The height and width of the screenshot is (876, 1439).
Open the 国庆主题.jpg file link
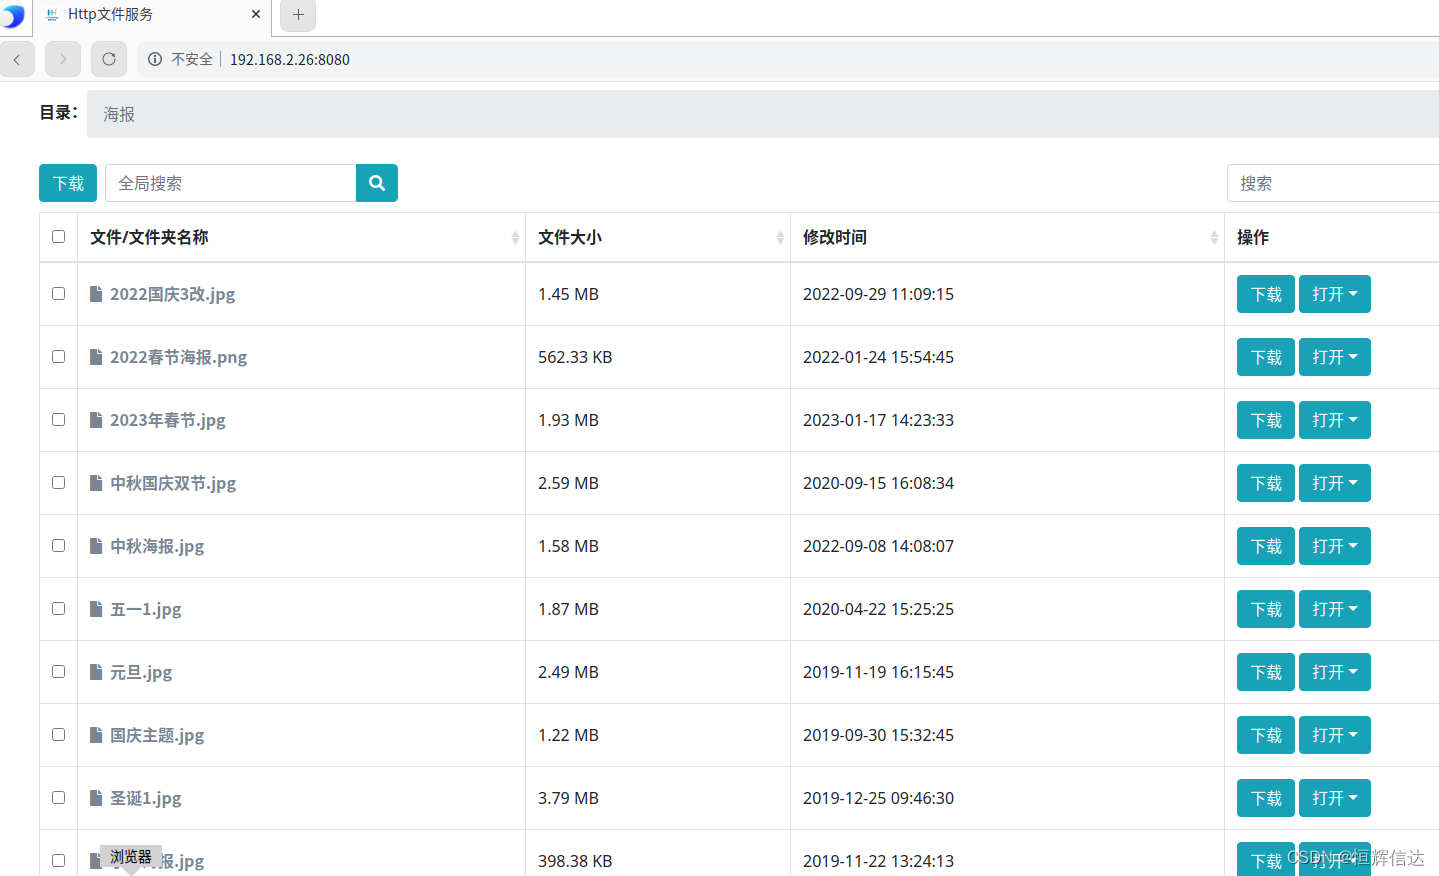tap(157, 735)
